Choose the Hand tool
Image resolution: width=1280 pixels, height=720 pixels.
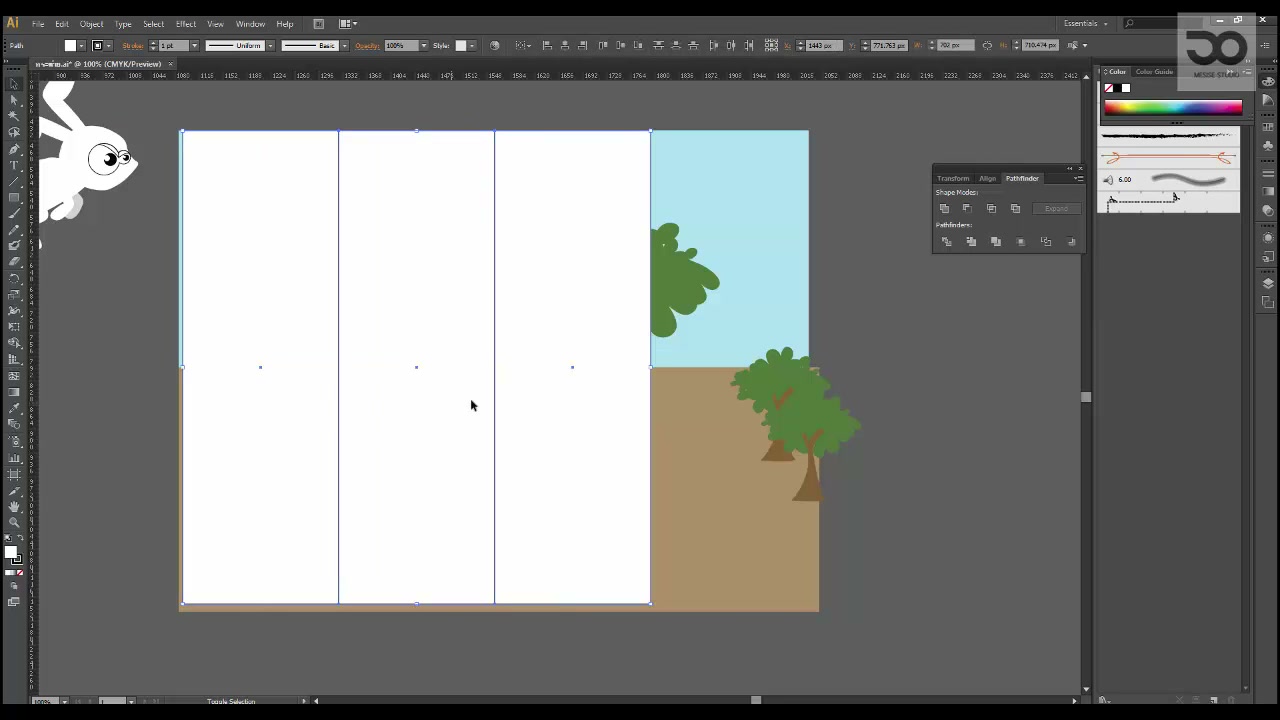(14, 507)
